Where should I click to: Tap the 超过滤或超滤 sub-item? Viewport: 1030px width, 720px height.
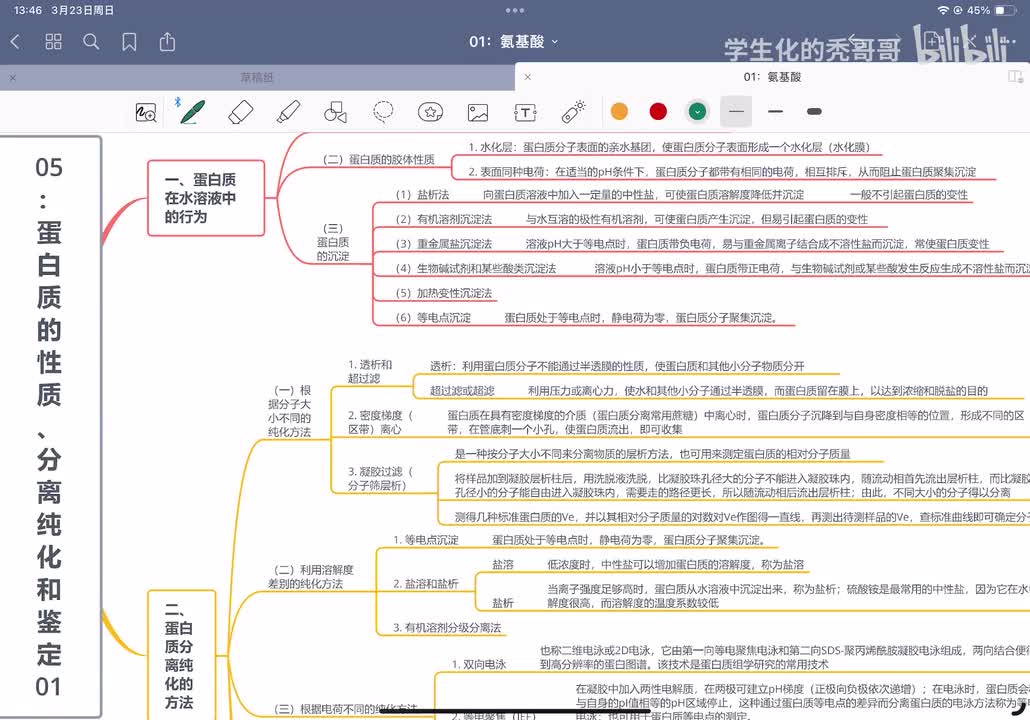pyautogui.click(x=462, y=391)
